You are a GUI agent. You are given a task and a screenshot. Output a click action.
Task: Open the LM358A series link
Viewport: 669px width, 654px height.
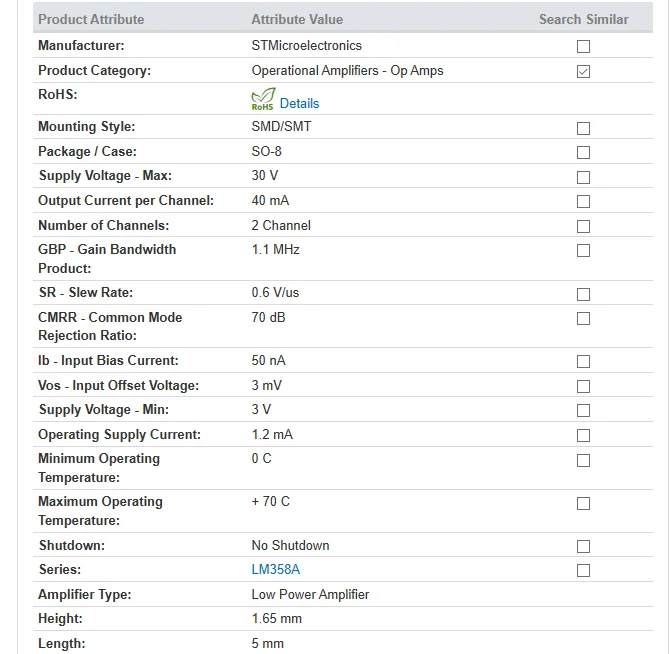[276, 570]
